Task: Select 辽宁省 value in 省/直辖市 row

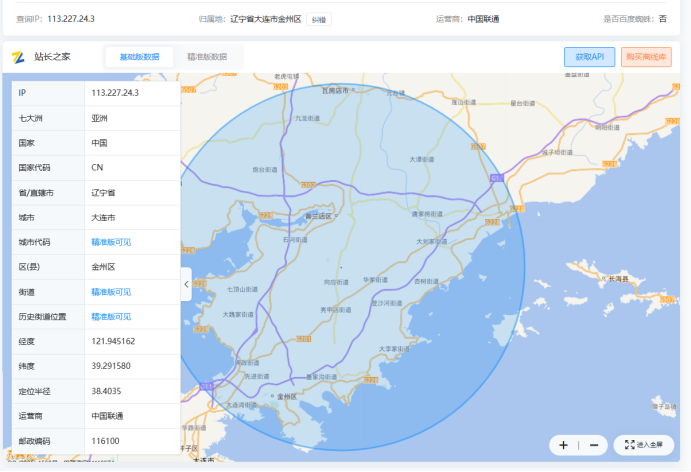Action: point(103,193)
